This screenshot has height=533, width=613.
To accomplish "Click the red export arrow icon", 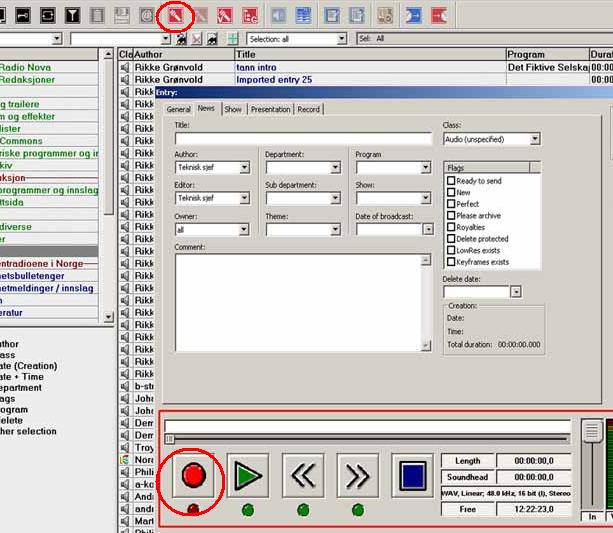I will click(x=439, y=16).
